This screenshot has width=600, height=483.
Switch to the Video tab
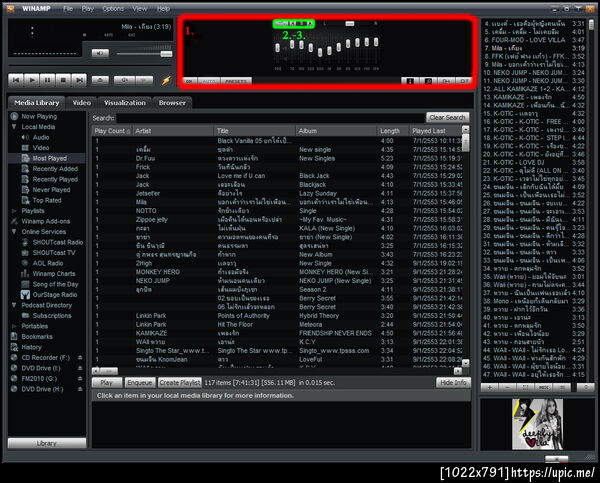coord(82,103)
